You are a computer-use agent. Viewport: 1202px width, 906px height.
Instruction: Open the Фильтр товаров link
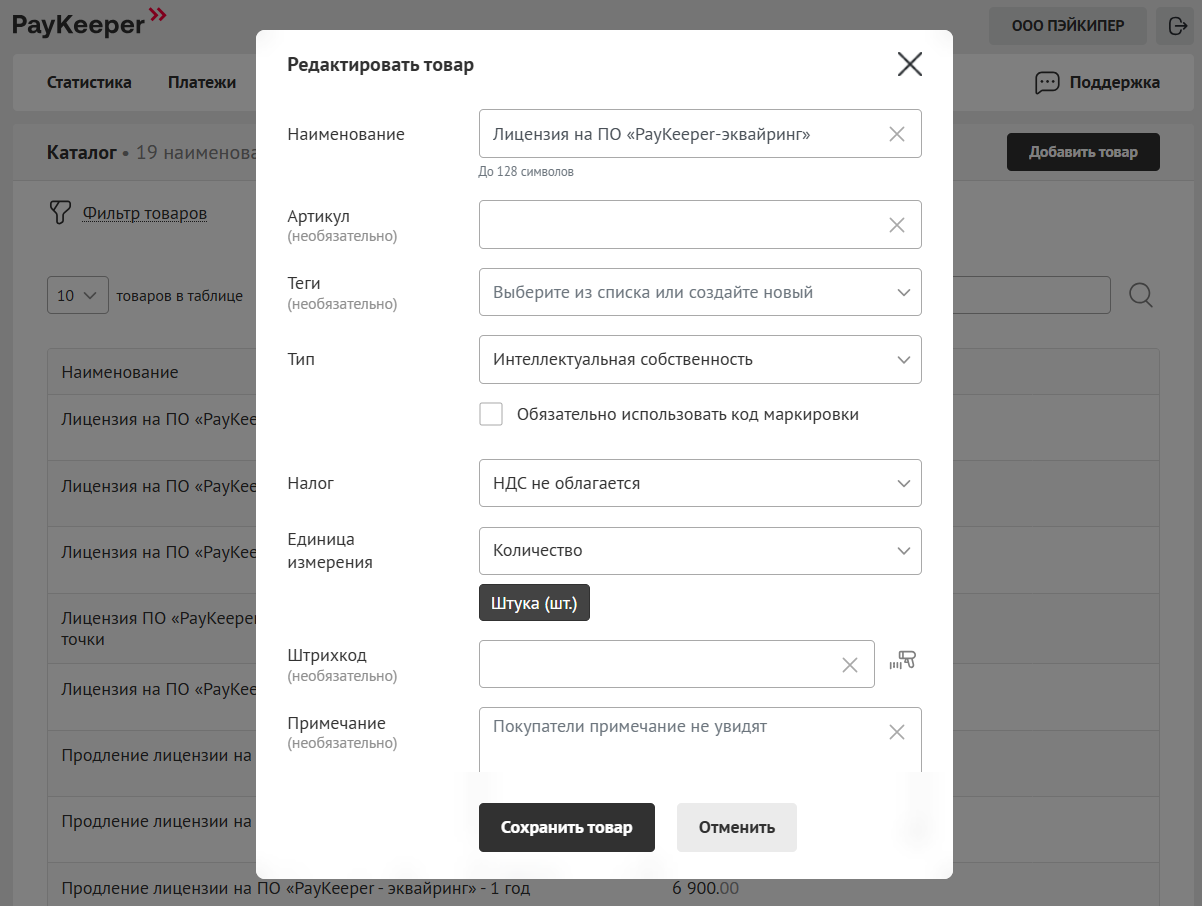tap(145, 212)
